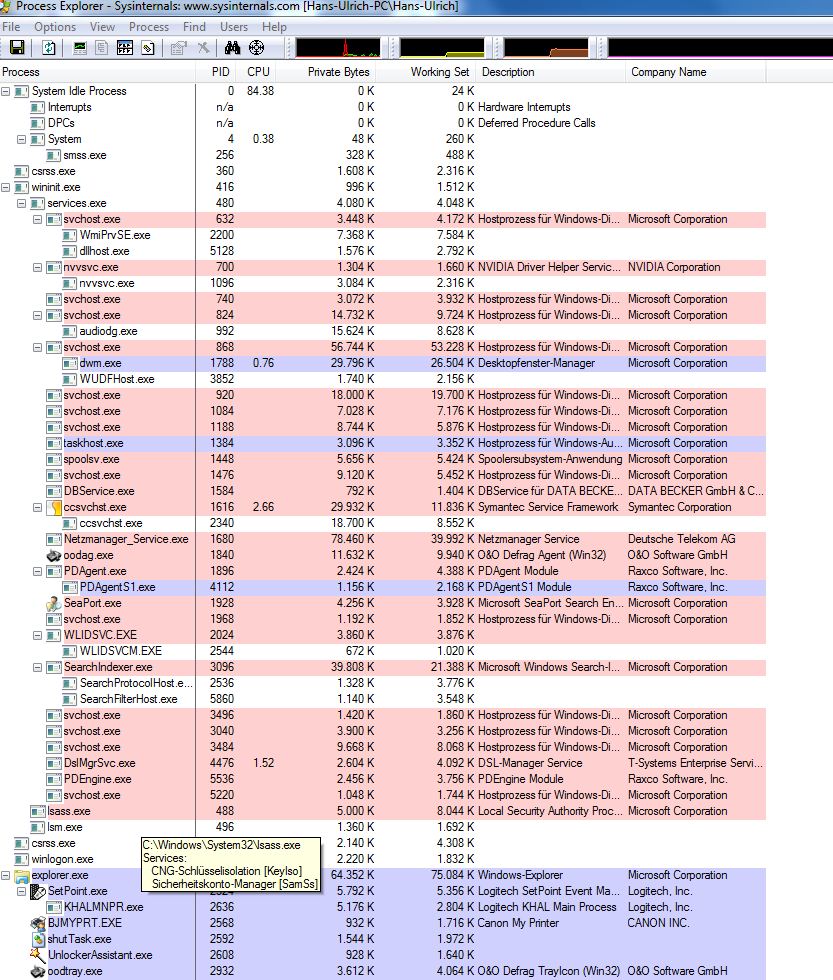
Task: Click the BJMYPRT.EXE printer icon
Action: coord(37,923)
